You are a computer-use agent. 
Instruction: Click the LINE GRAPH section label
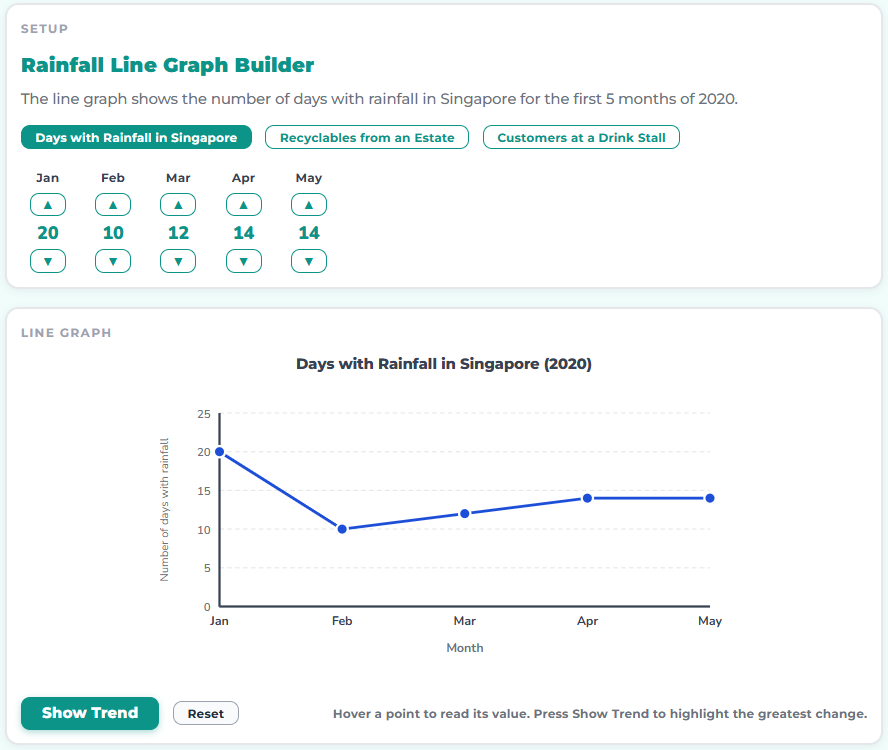(x=66, y=333)
